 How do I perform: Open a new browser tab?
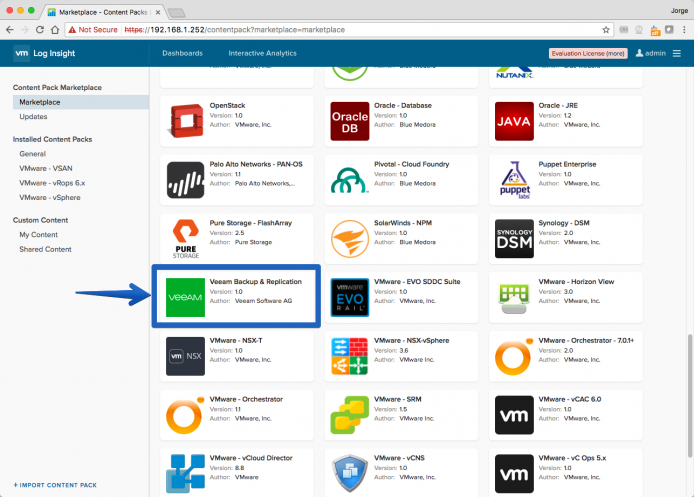pos(177,12)
